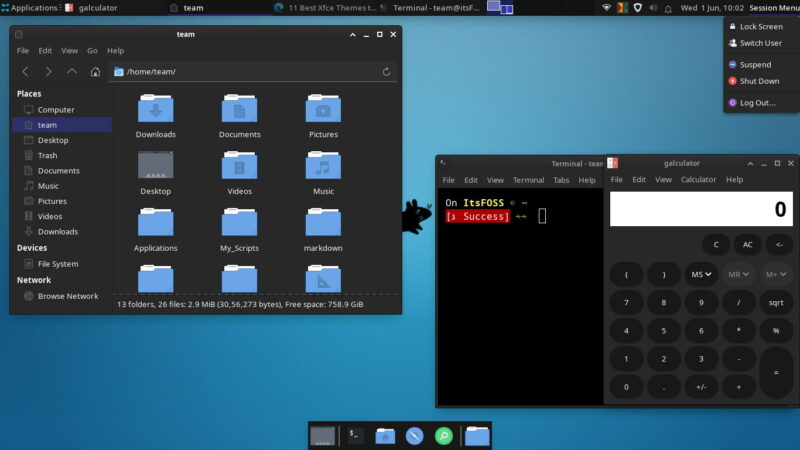Click the backspace <- calculator button

pos(779,245)
